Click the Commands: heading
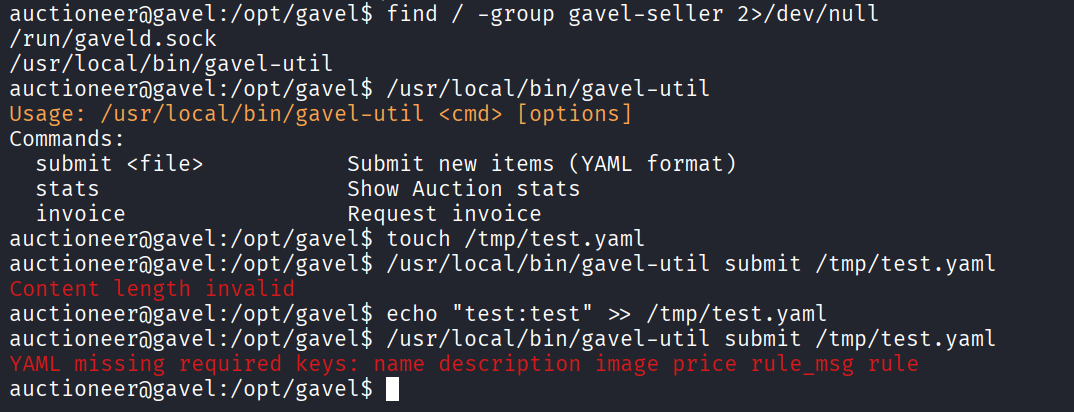Viewport: 1074px width, 412px height. coord(67,139)
